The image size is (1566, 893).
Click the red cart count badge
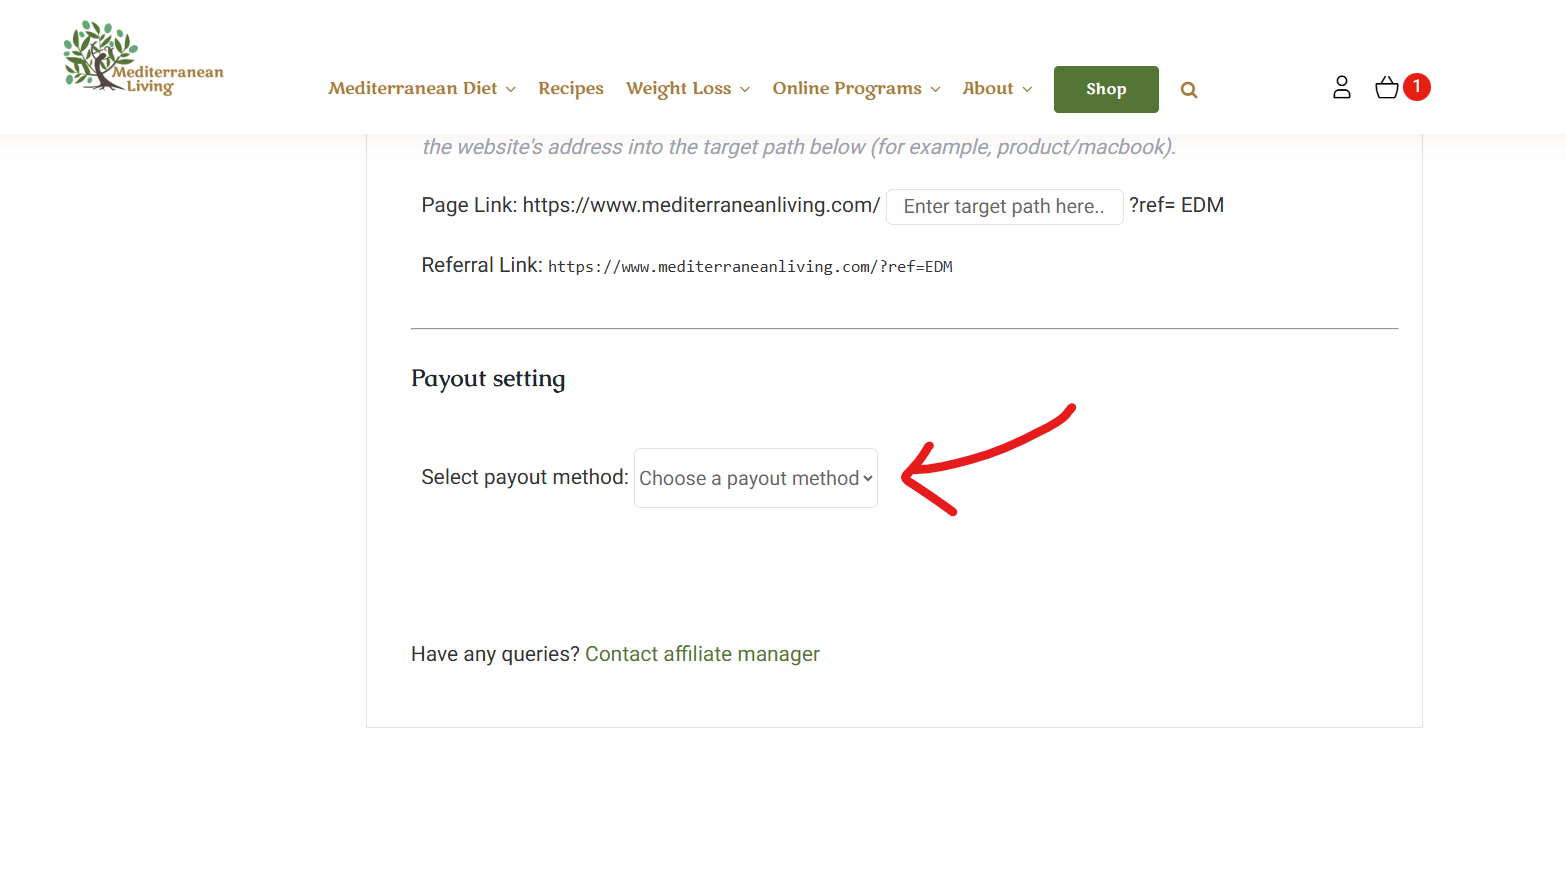(1416, 87)
